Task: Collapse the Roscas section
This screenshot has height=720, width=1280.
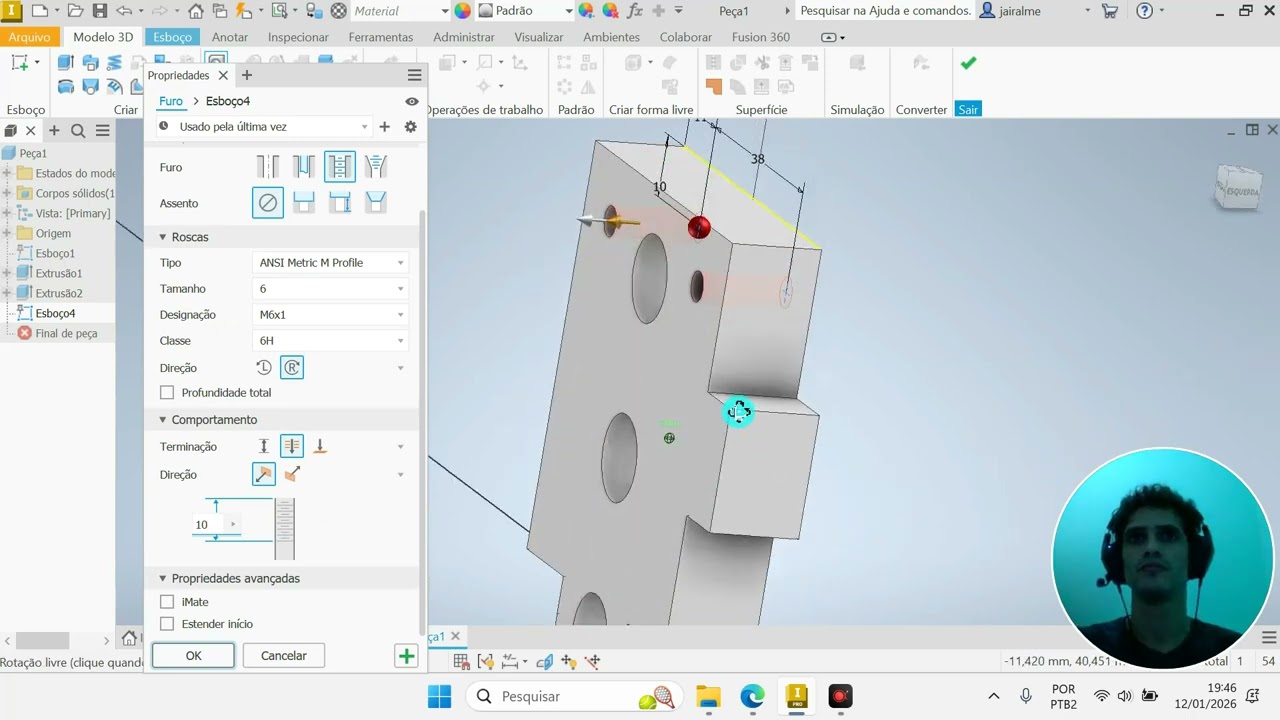Action: pyautogui.click(x=163, y=237)
